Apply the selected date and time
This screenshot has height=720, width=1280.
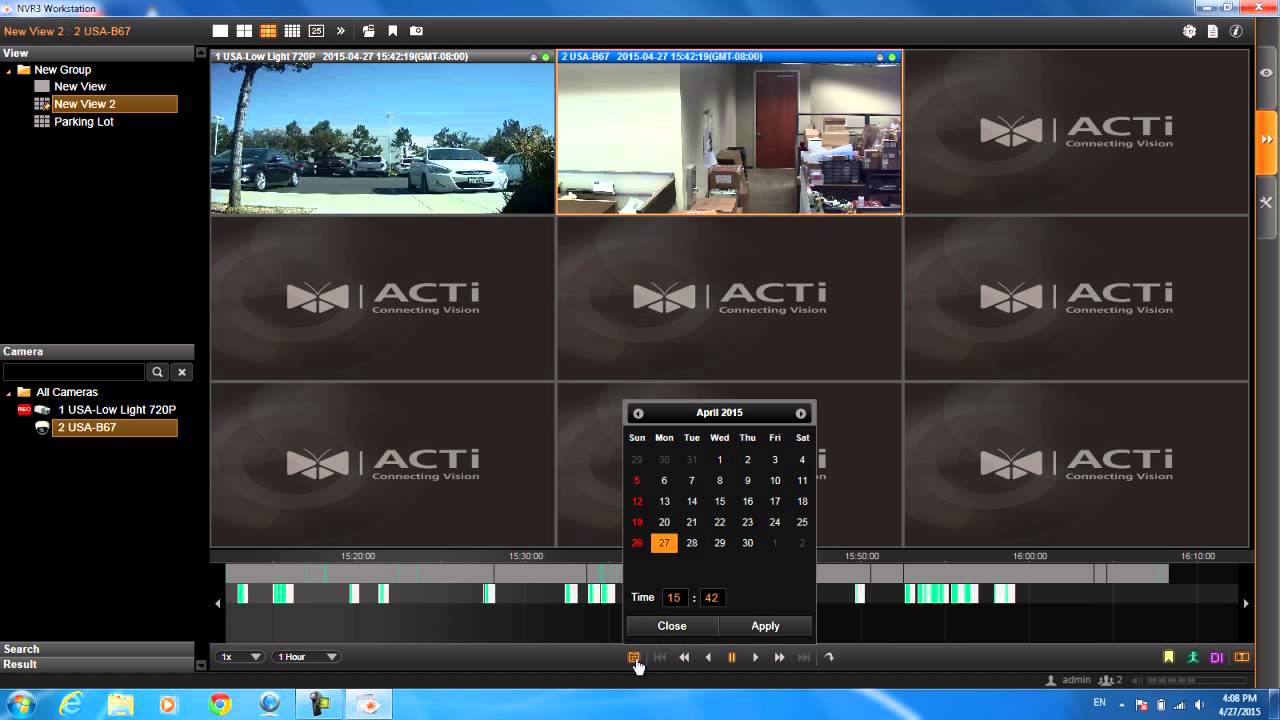(x=765, y=626)
